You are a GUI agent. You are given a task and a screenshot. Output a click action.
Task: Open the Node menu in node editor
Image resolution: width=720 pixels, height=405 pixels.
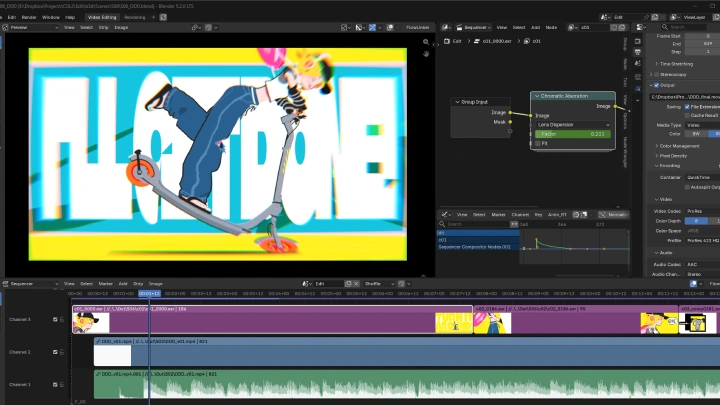click(551, 28)
